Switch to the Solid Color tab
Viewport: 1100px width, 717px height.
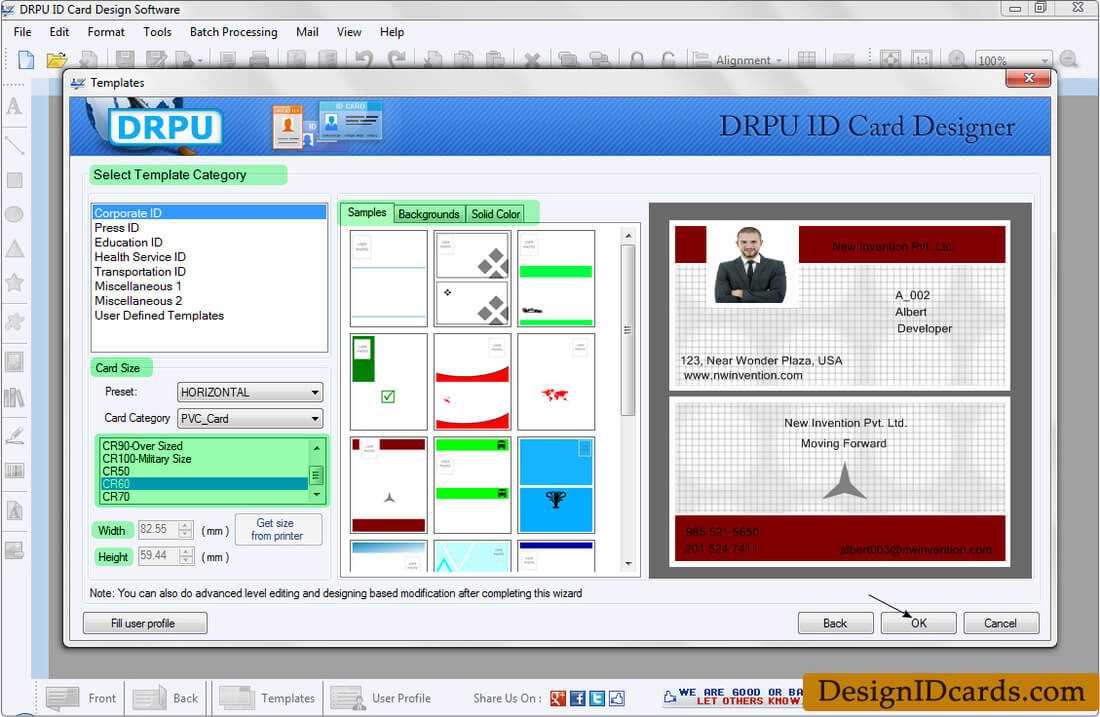[x=495, y=214]
